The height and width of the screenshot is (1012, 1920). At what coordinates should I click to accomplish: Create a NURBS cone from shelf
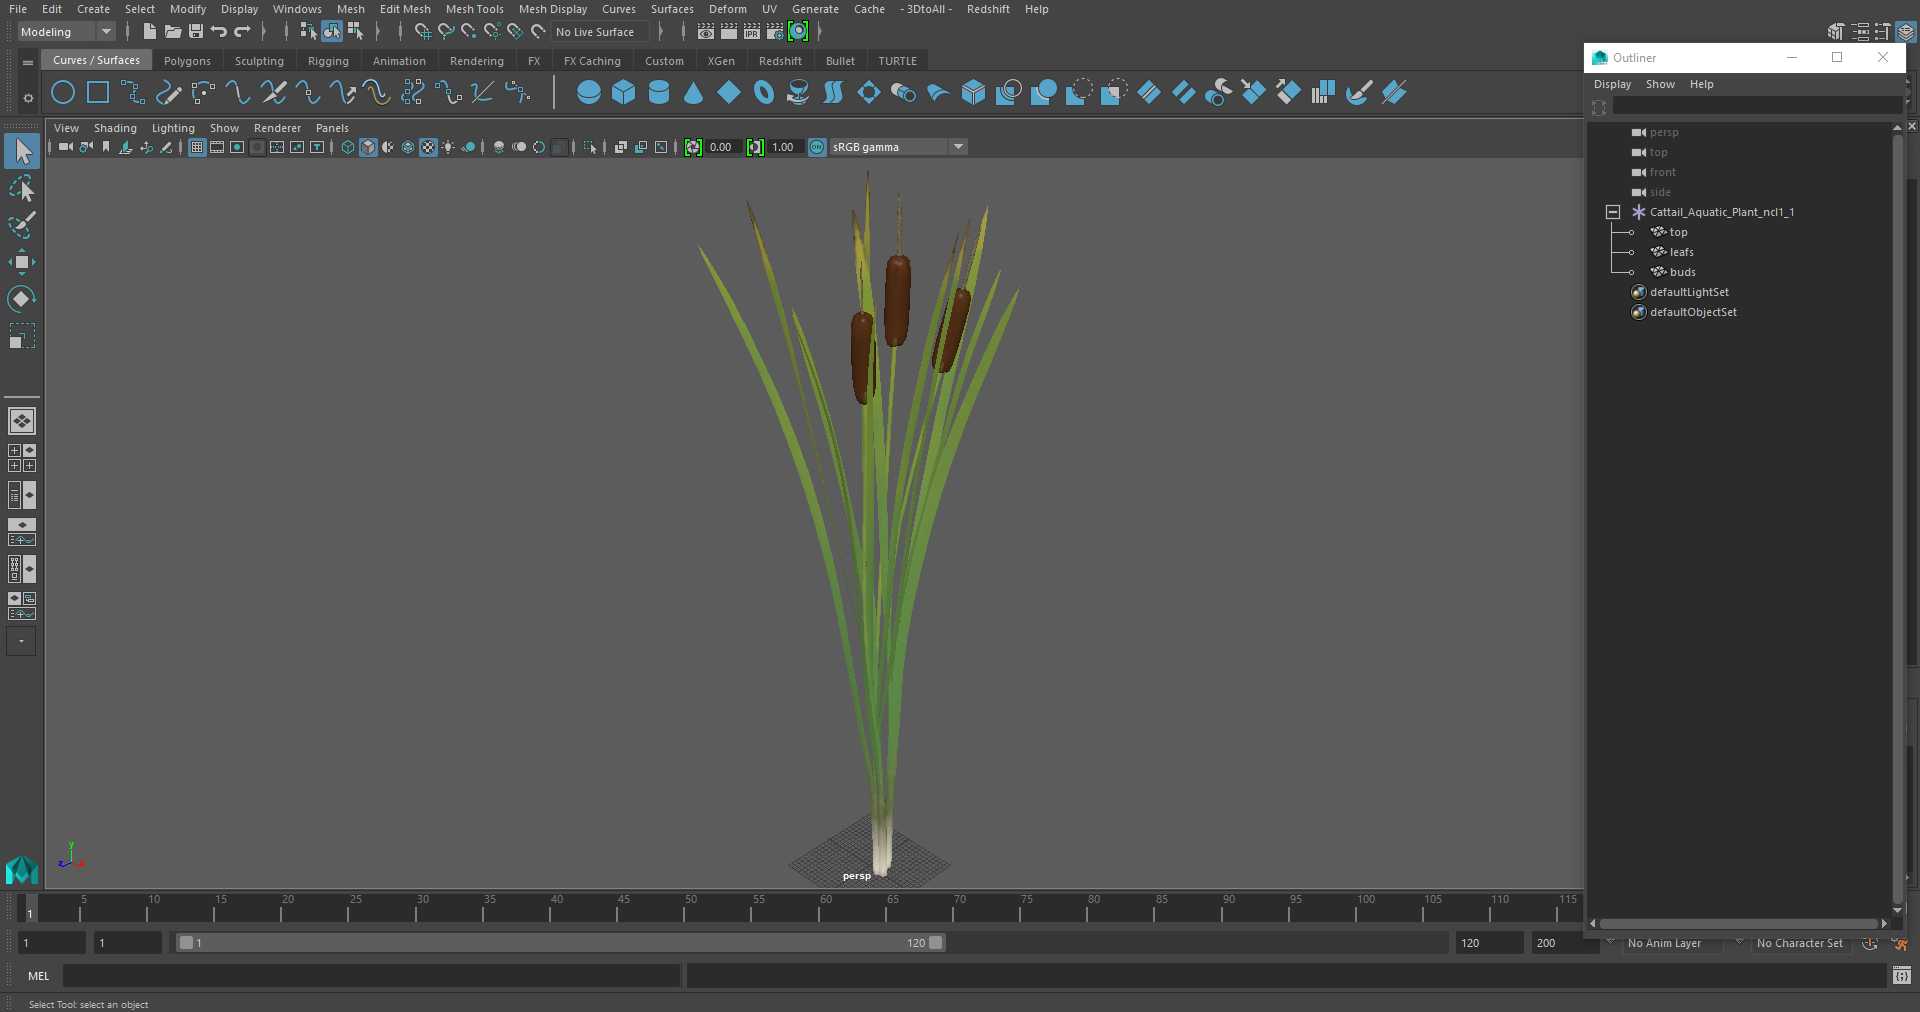tap(694, 93)
